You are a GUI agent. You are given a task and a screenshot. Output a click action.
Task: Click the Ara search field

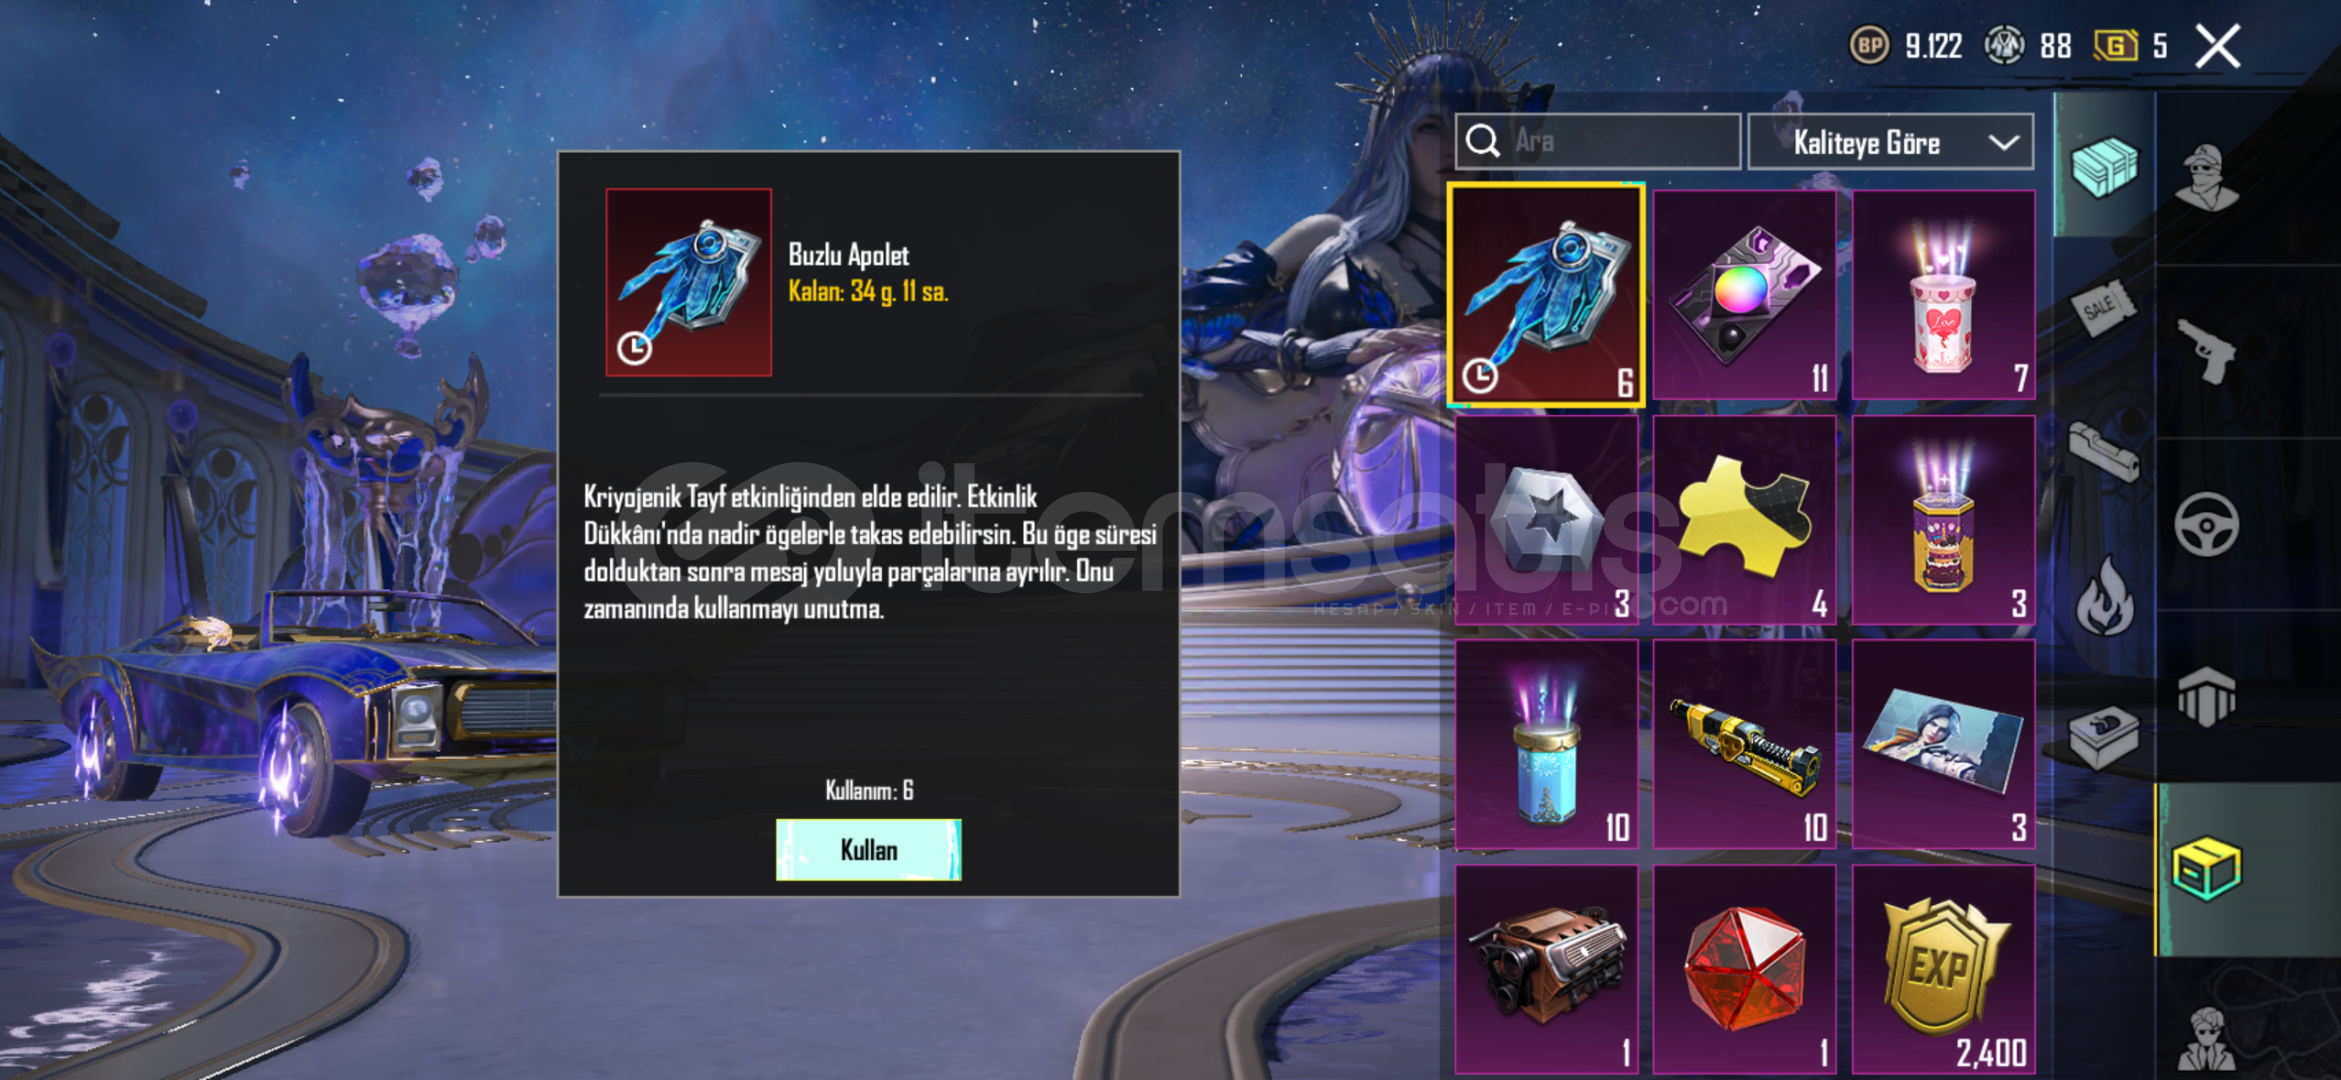[x=1598, y=141]
